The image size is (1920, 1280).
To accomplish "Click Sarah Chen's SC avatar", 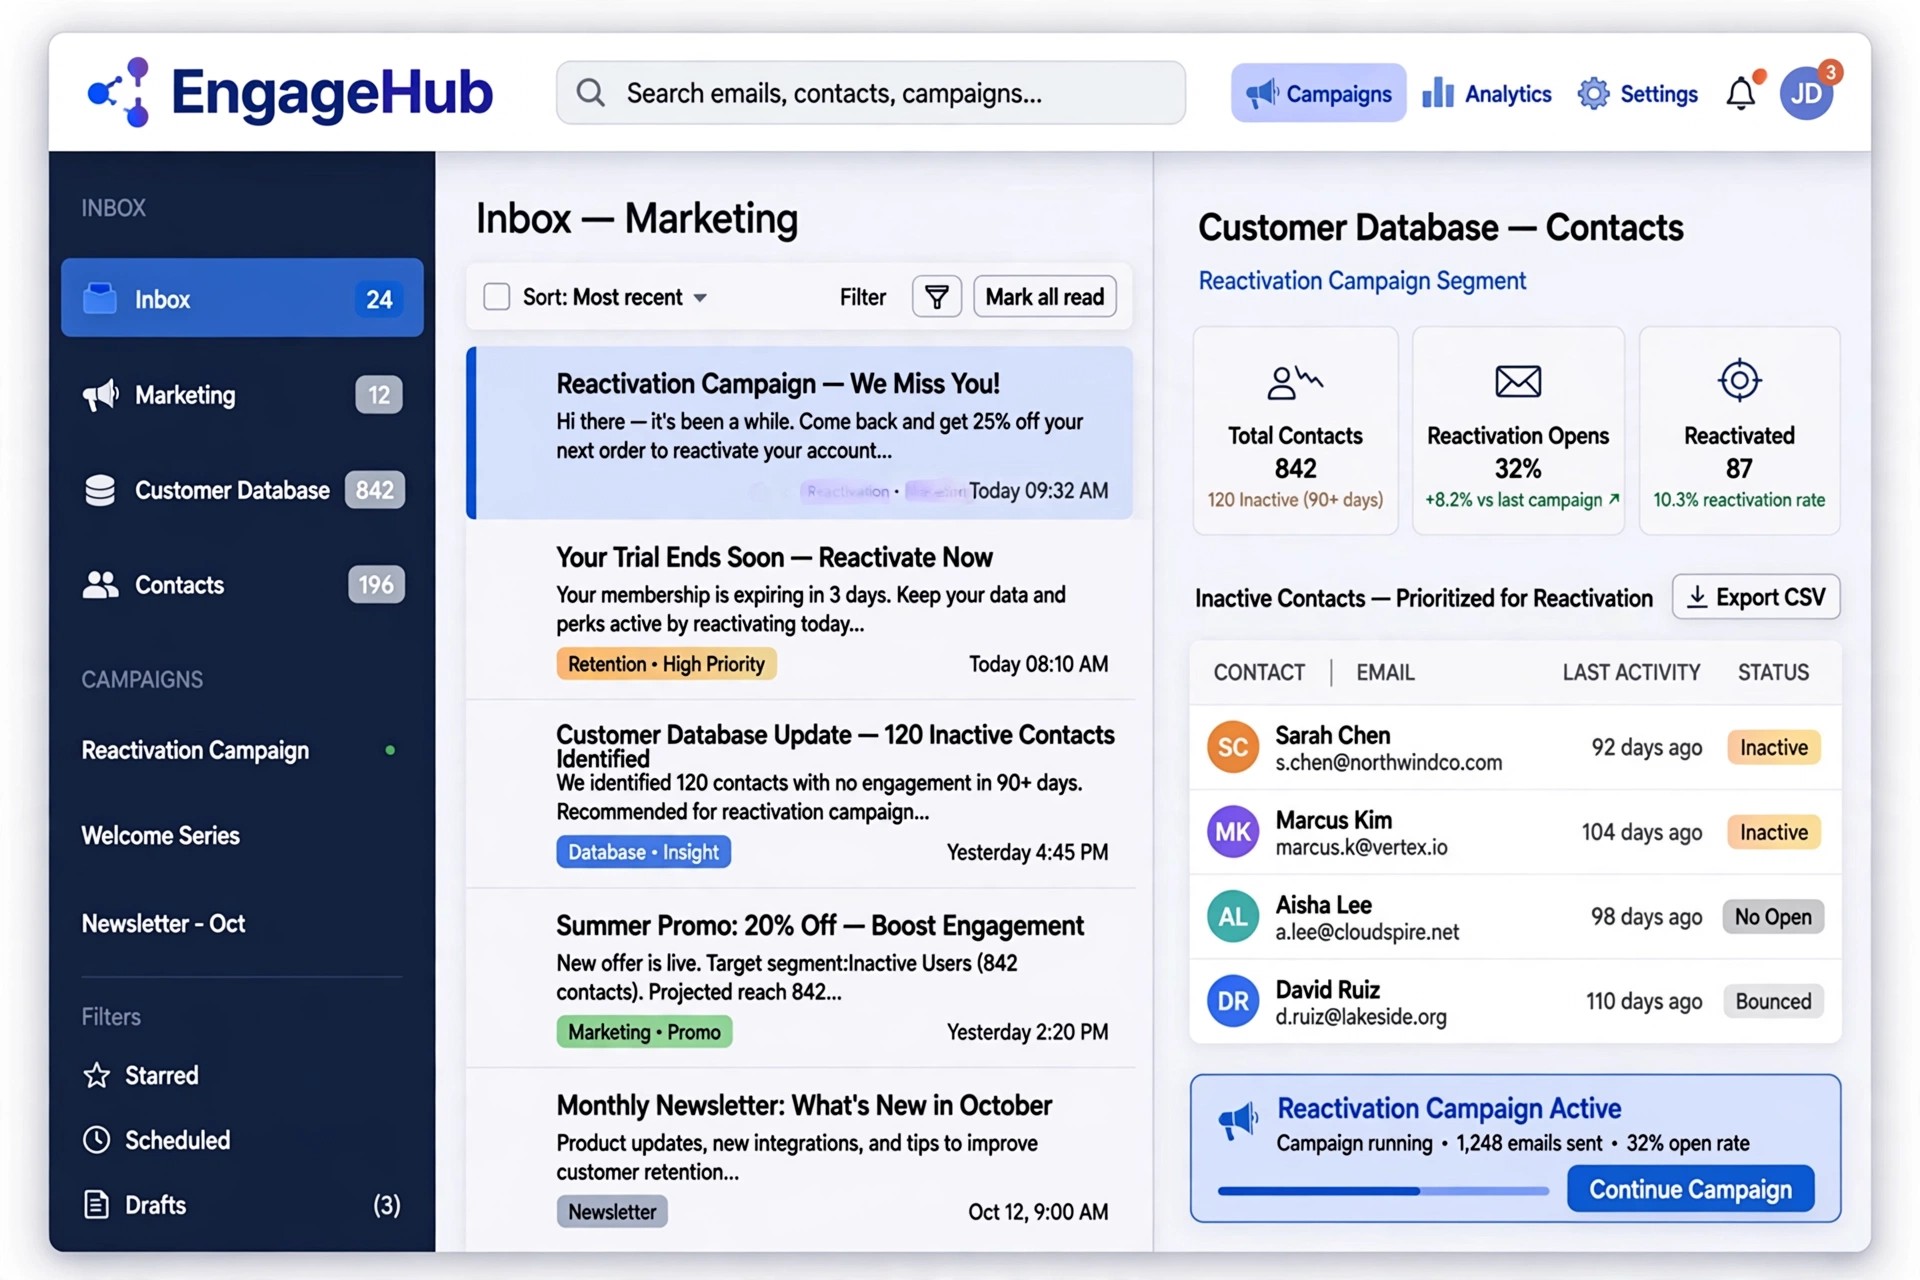I will click(1233, 747).
